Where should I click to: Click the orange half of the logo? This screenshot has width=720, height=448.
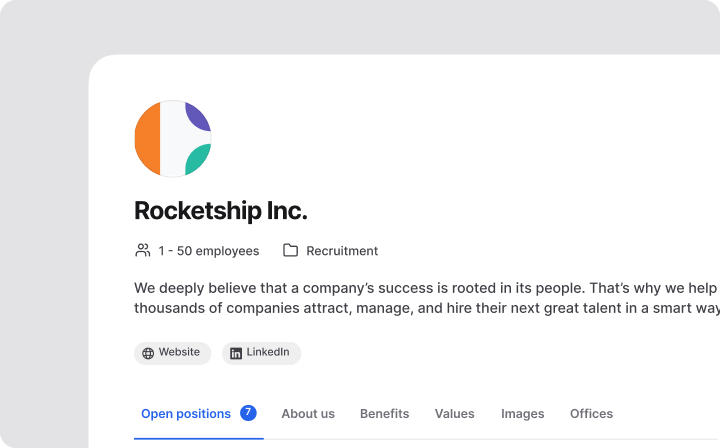(147, 139)
